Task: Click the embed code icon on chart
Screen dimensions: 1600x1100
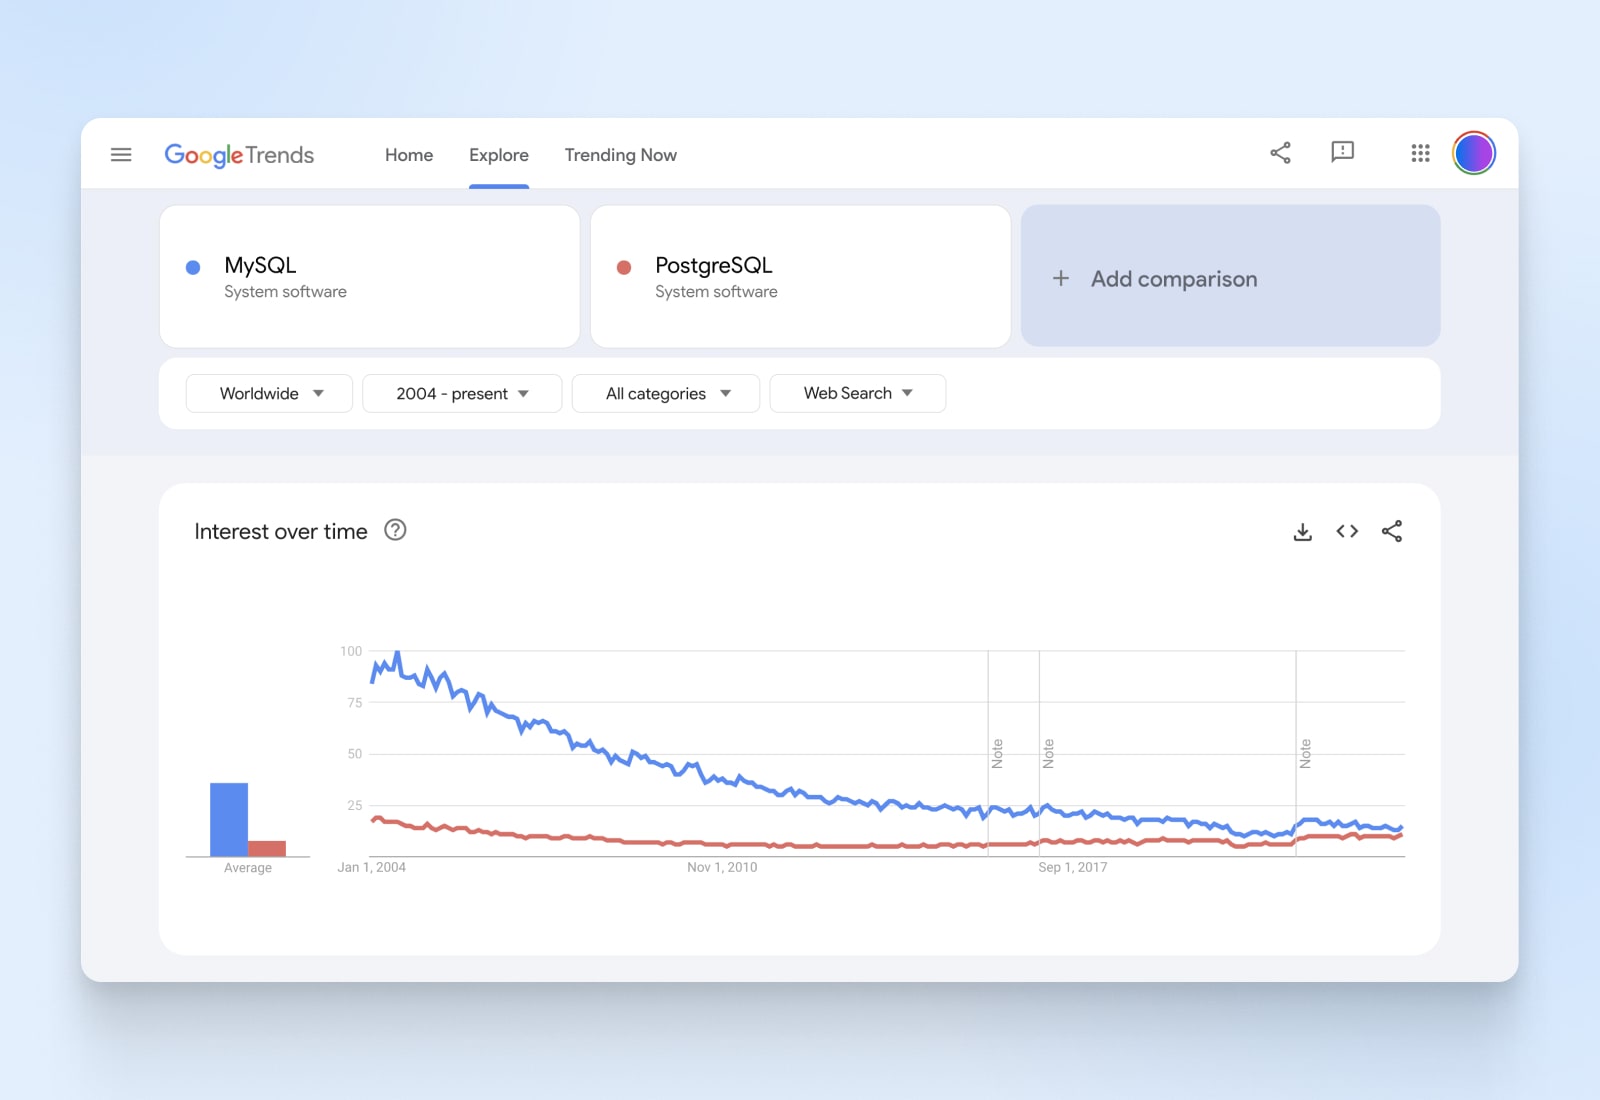Action: [1347, 532]
